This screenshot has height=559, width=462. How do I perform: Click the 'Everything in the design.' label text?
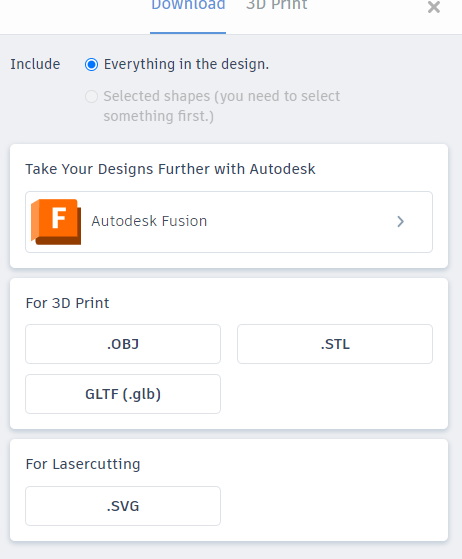[x=186, y=65]
